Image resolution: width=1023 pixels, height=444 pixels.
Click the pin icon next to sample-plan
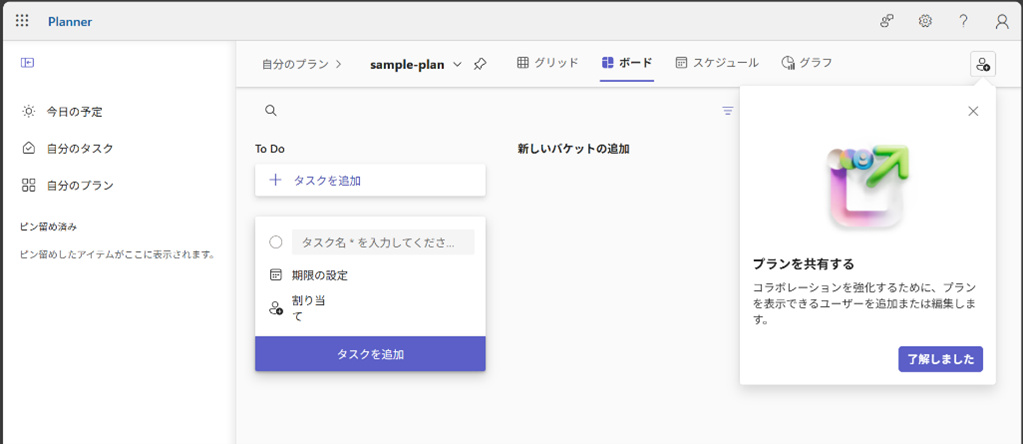click(480, 64)
